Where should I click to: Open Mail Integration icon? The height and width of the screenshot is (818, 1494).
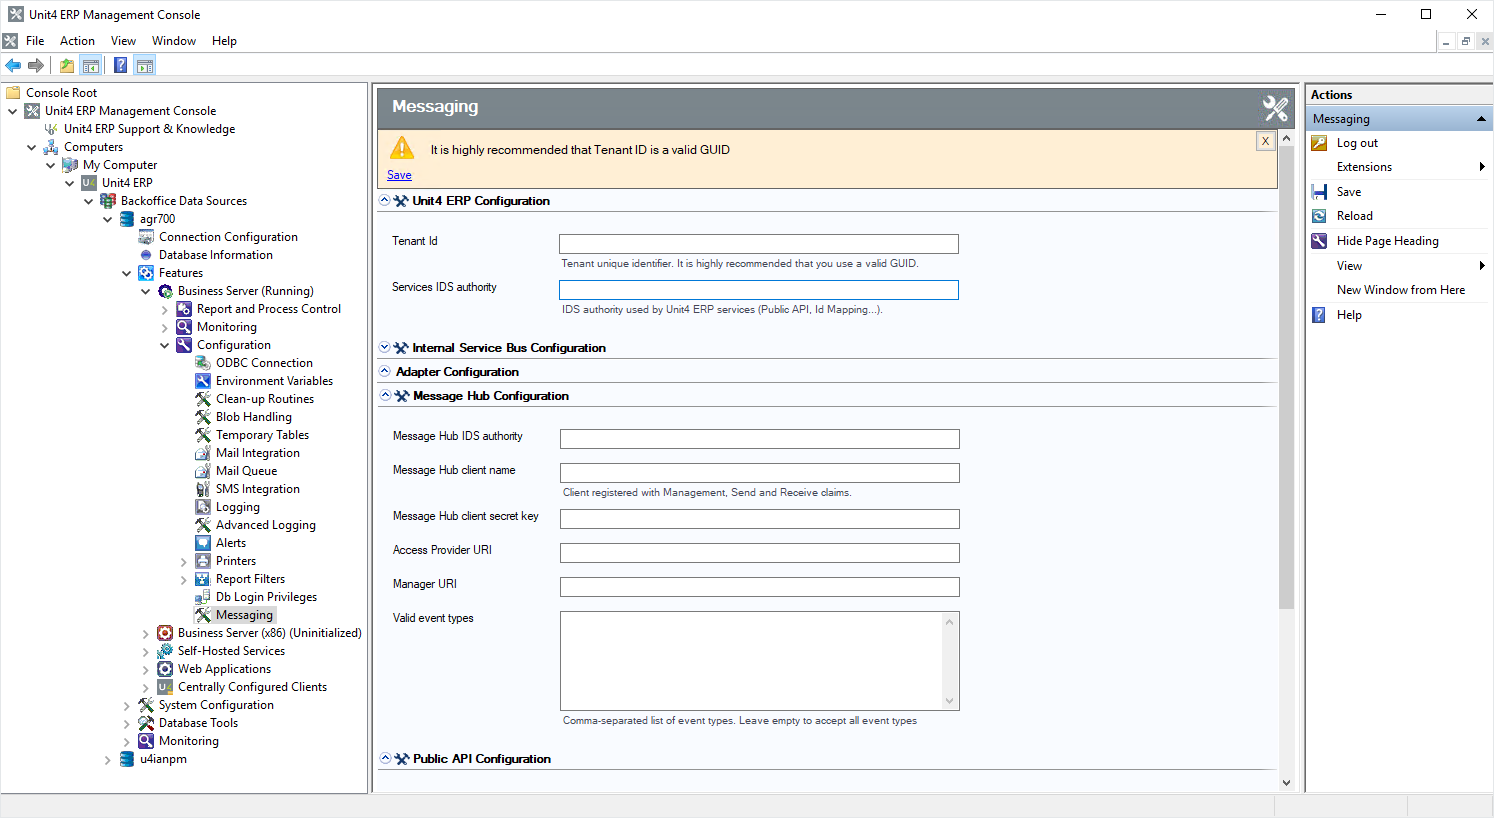(x=203, y=453)
